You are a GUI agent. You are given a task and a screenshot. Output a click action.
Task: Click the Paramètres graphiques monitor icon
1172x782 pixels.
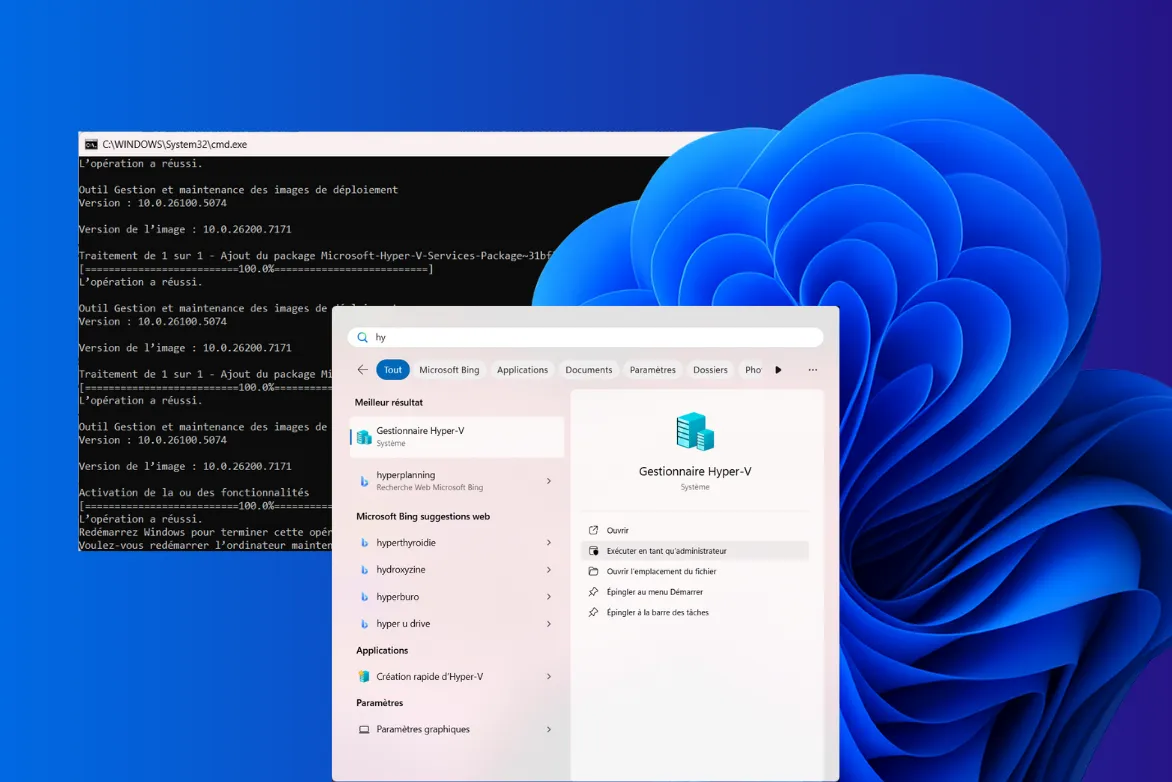coord(366,729)
